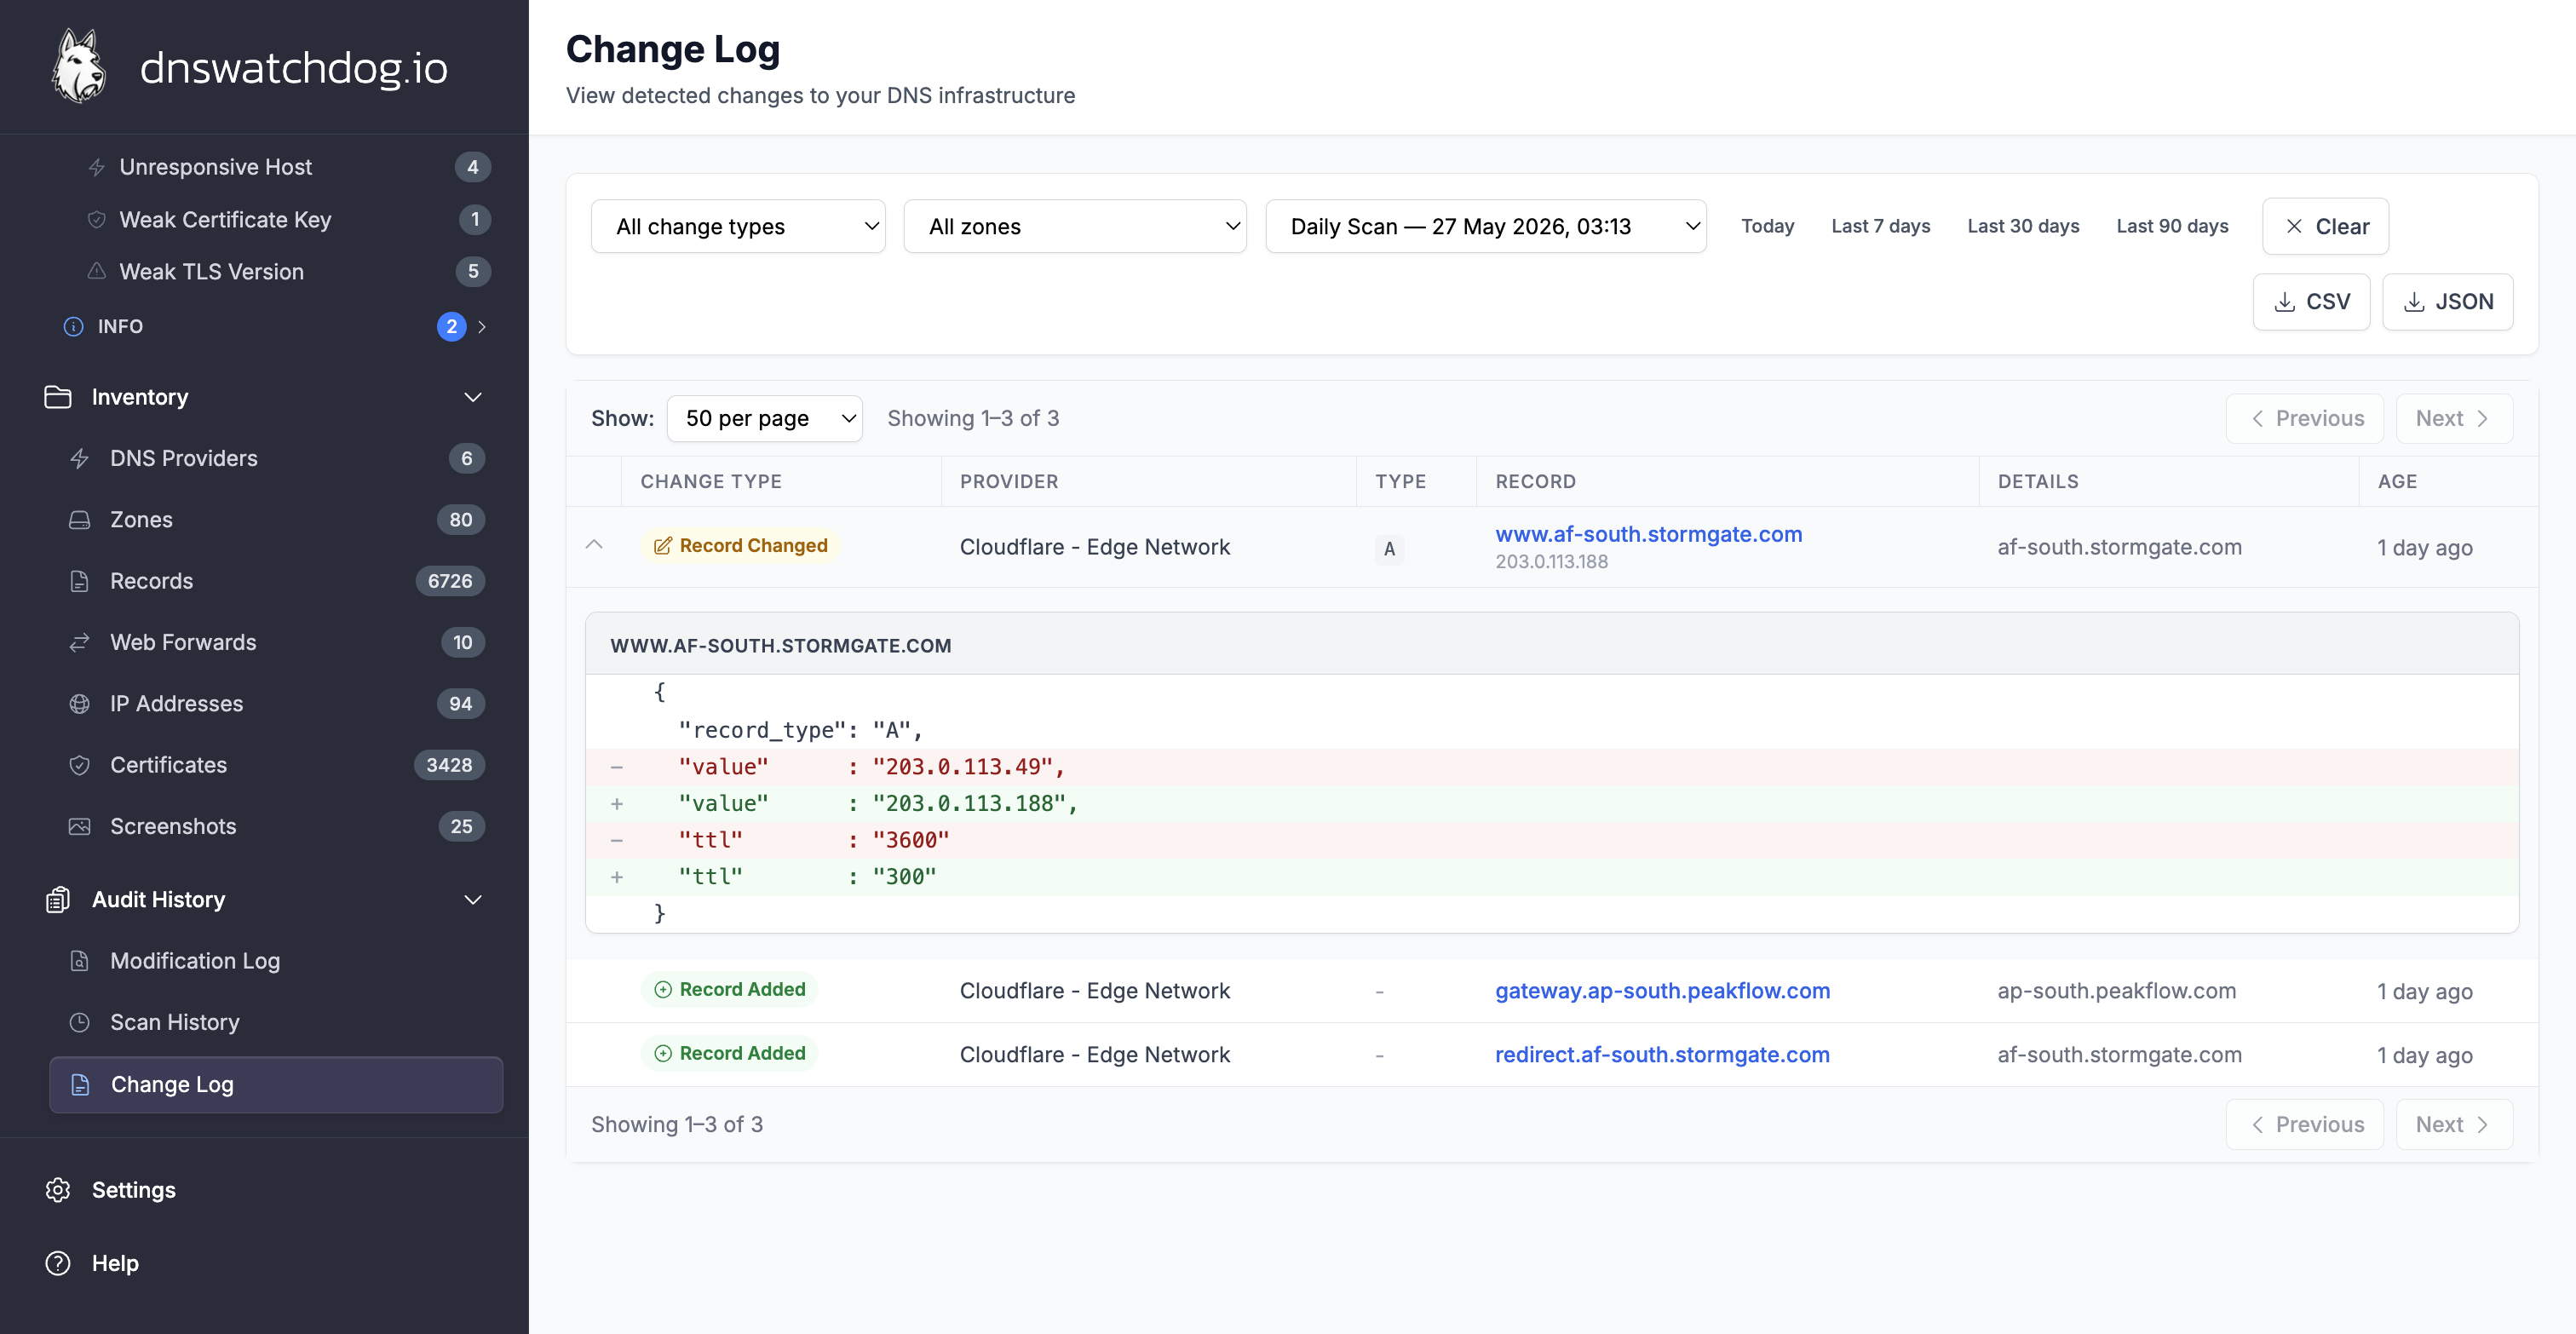
Task: Click the Inventory folder icon
Action: point(58,397)
